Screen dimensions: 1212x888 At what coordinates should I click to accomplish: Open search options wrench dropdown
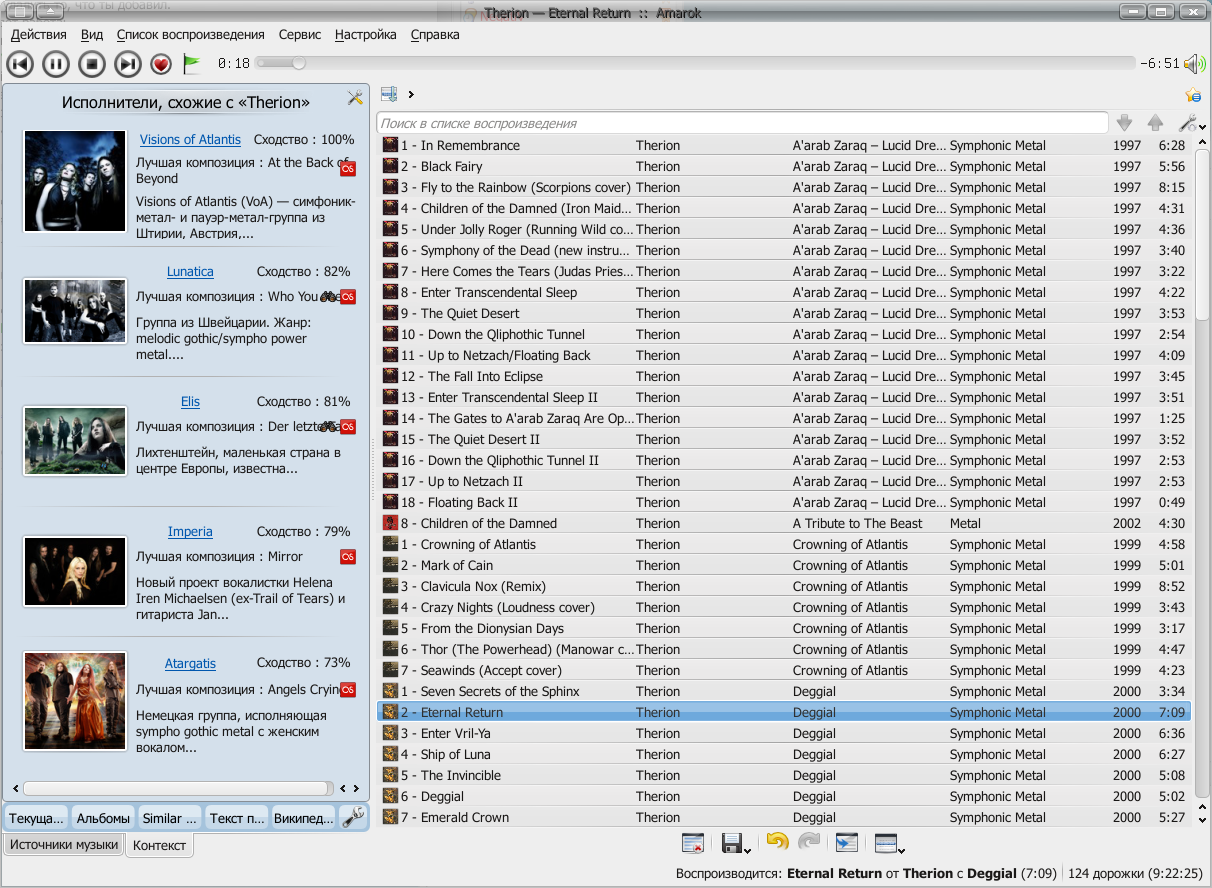(x=1190, y=123)
